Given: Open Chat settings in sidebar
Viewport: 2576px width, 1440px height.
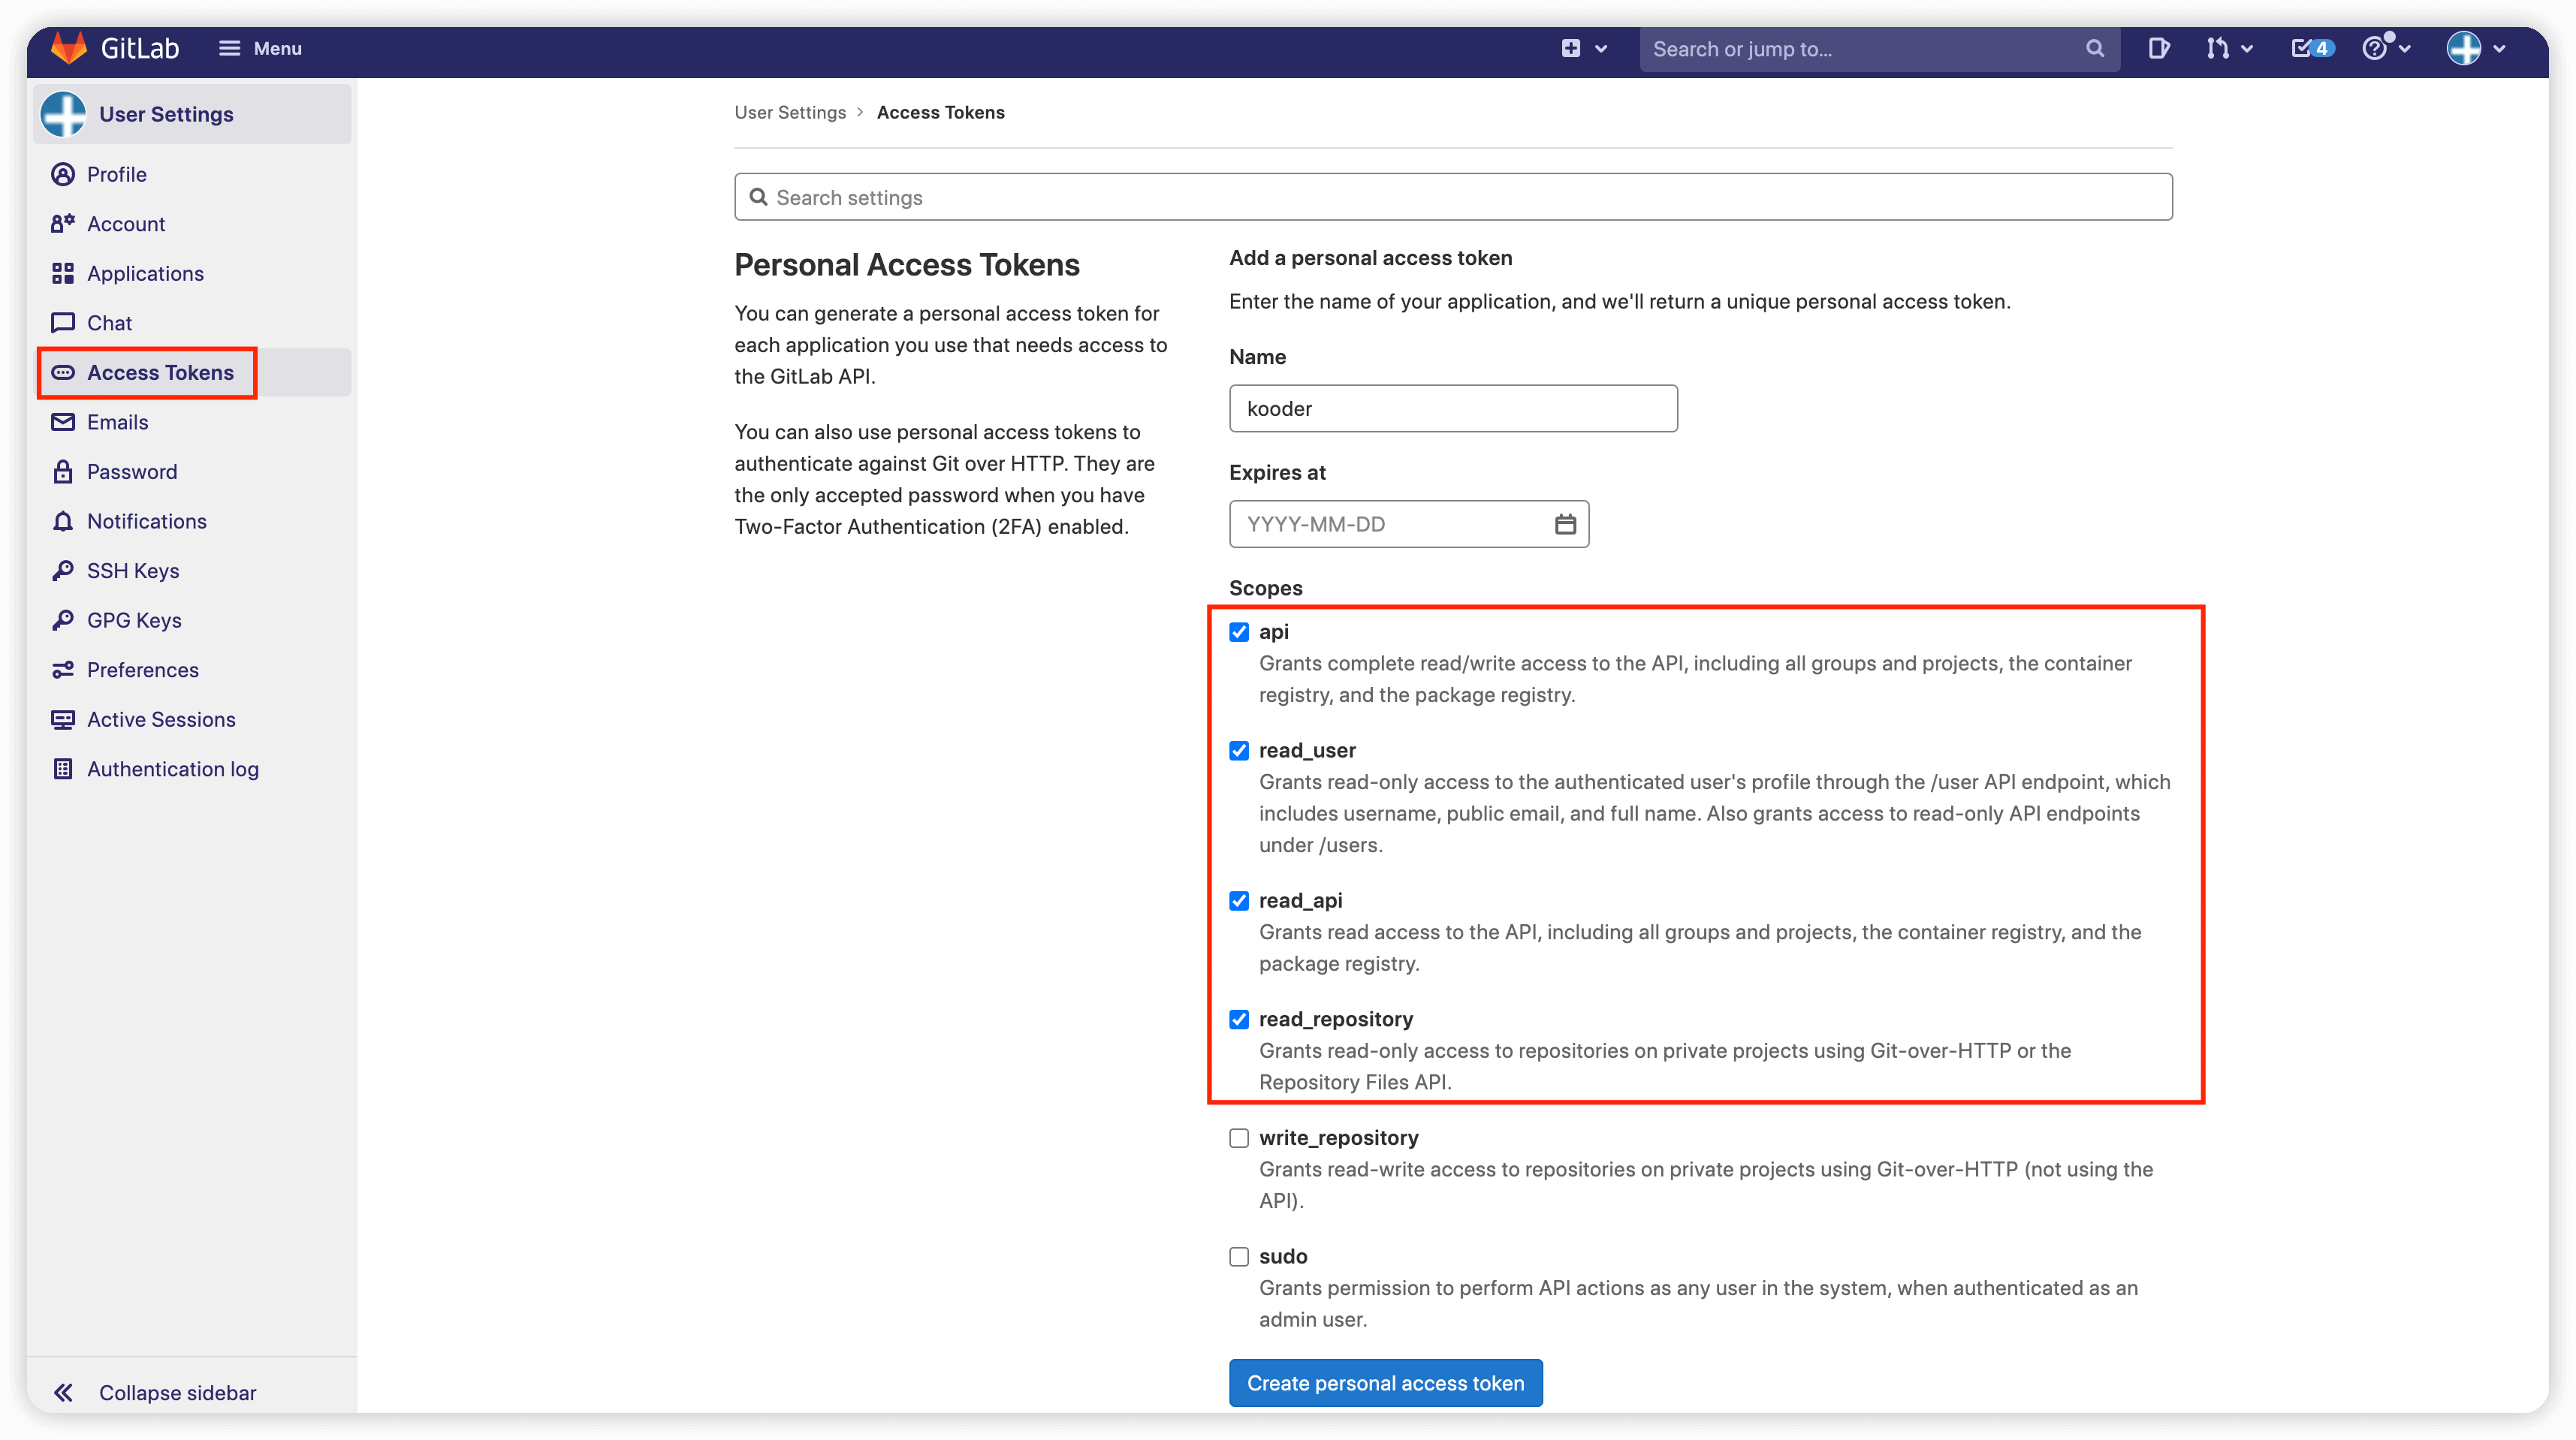Looking at the screenshot, I should tap(193, 323).
